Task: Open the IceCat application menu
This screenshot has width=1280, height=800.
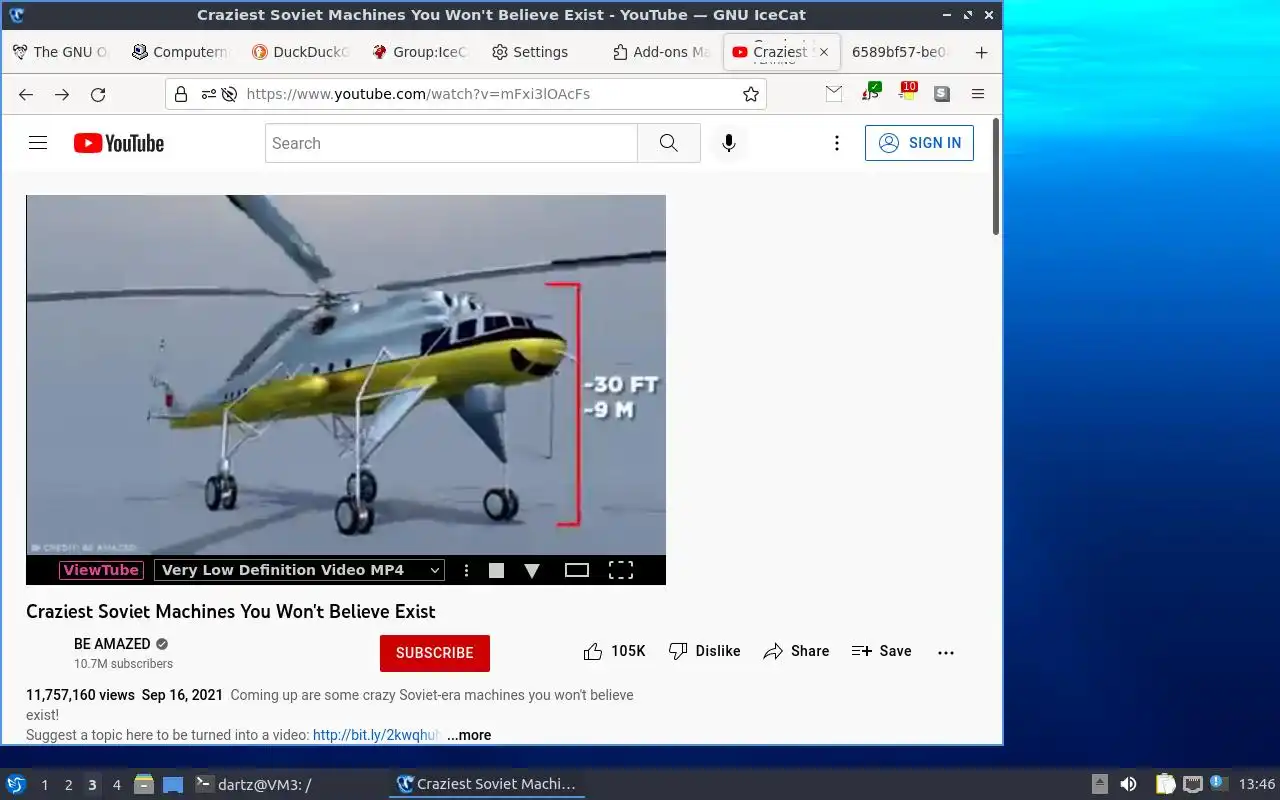Action: (x=978, y=94)
